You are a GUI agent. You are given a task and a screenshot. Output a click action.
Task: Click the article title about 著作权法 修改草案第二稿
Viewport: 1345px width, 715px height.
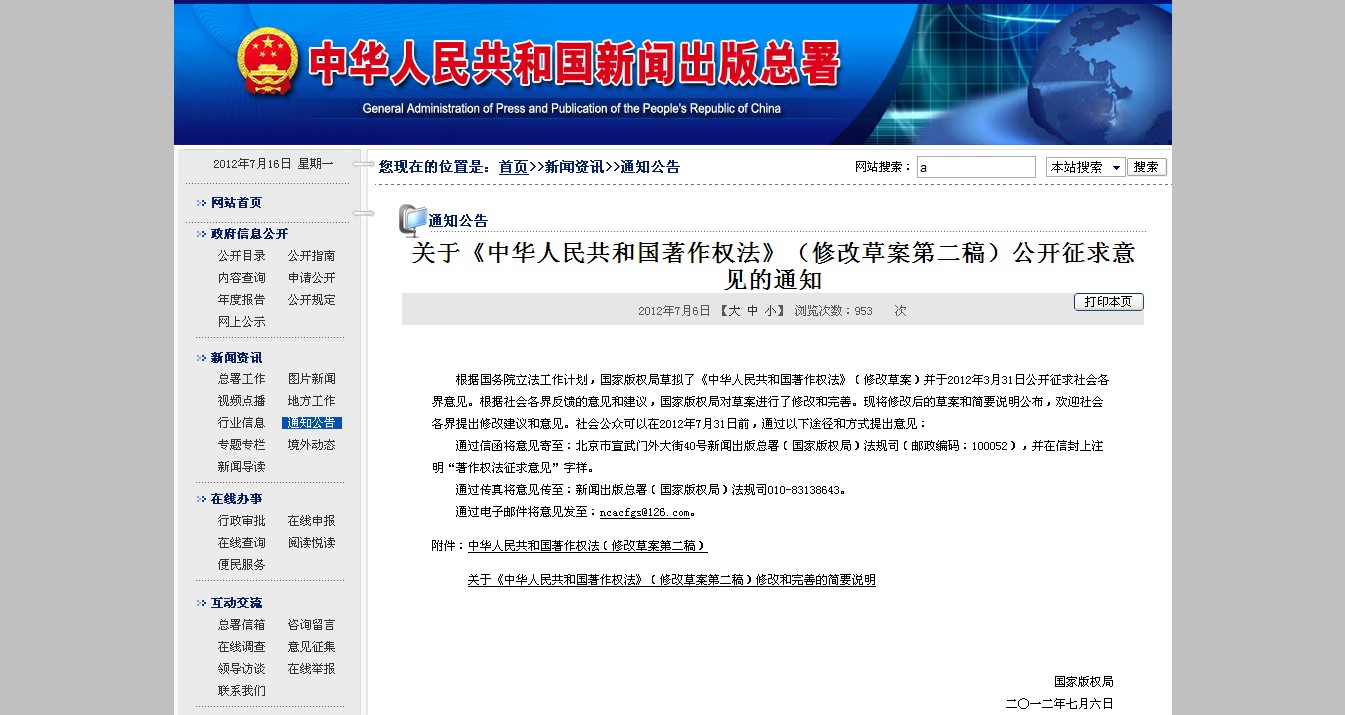pos(773,265)
